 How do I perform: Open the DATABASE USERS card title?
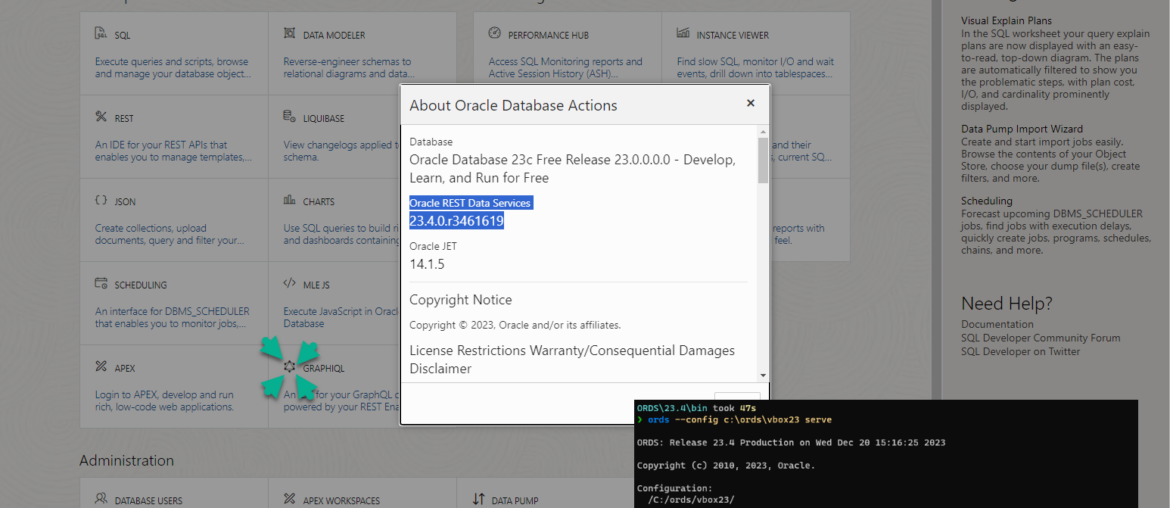(x=148, y=501)
